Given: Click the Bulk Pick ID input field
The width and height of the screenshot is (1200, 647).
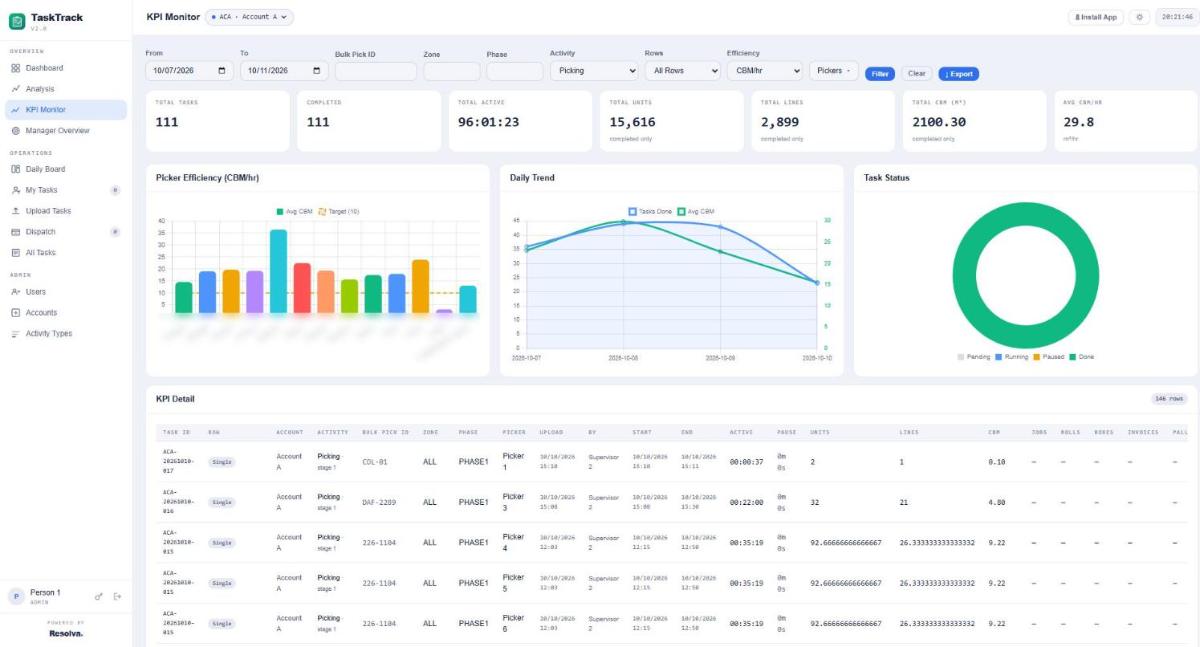Looking at the screenshot, I should [x=375, y=71].
